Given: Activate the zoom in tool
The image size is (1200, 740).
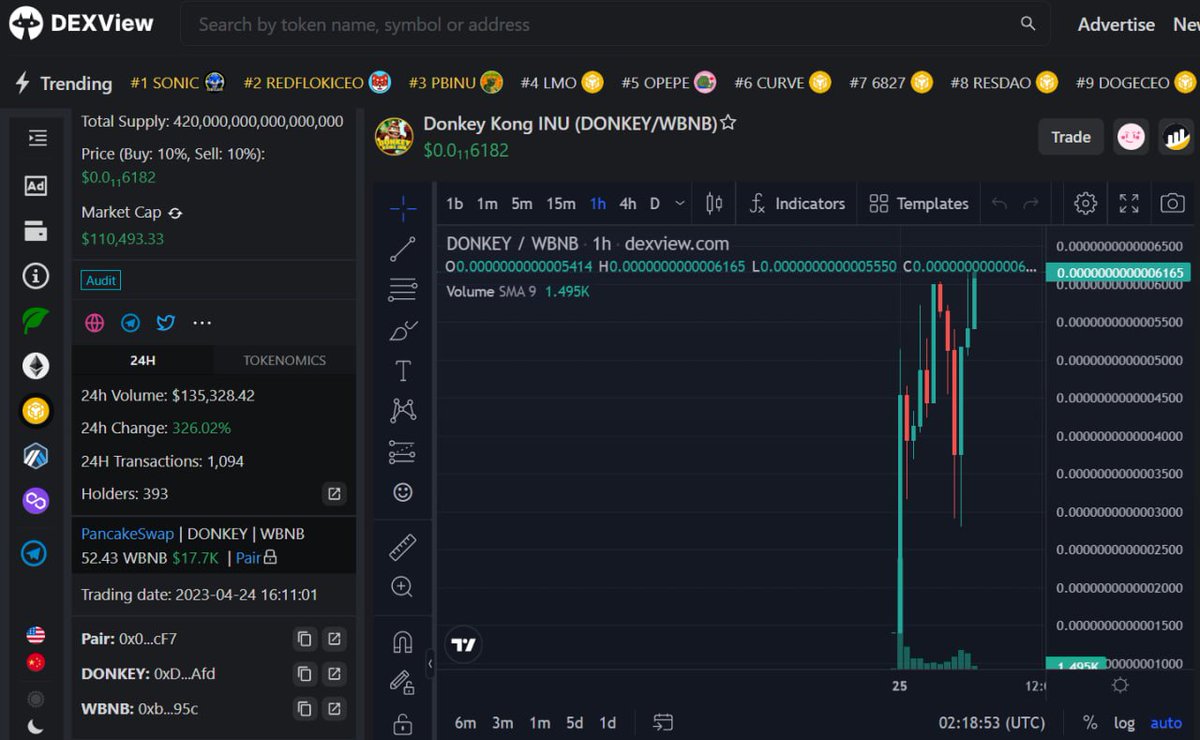Looking at the screenshot, I should 403,587.
